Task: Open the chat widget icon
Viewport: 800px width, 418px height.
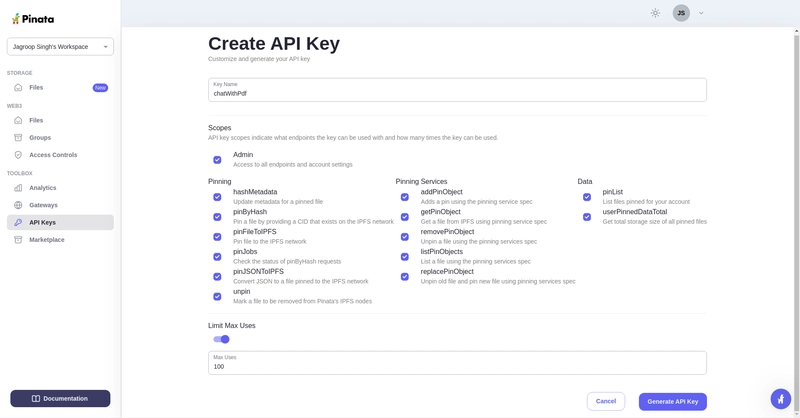Action: [x=781, y=399]
